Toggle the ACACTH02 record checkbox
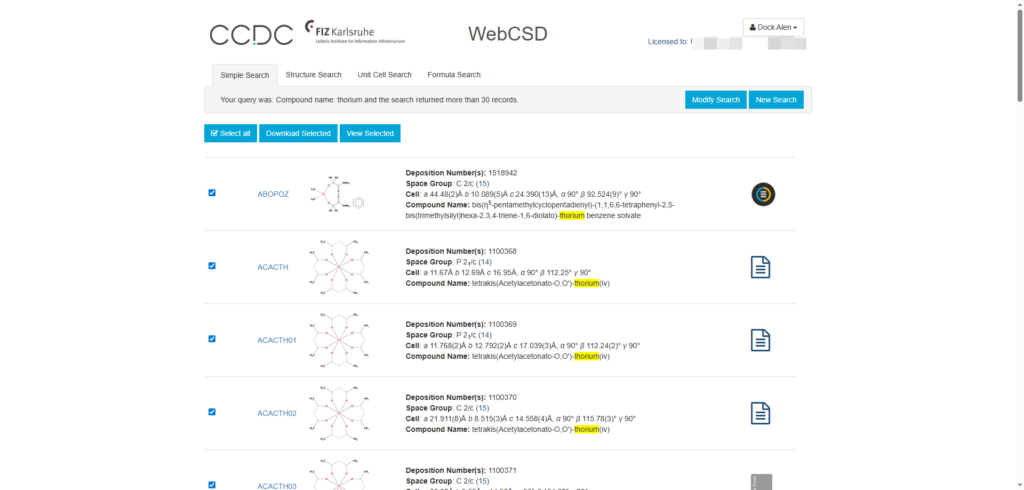Viewport: 1024px width, 490px height. 212,412
